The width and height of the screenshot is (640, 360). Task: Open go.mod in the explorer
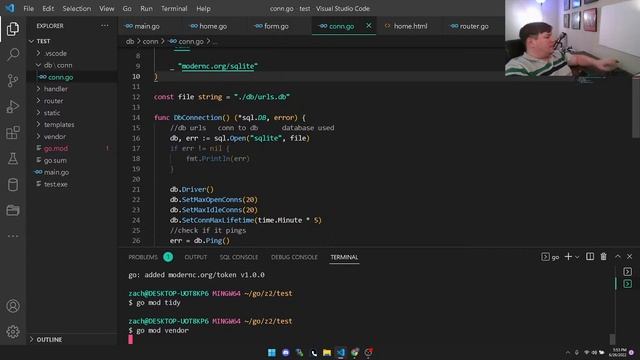tap(56, 148)
